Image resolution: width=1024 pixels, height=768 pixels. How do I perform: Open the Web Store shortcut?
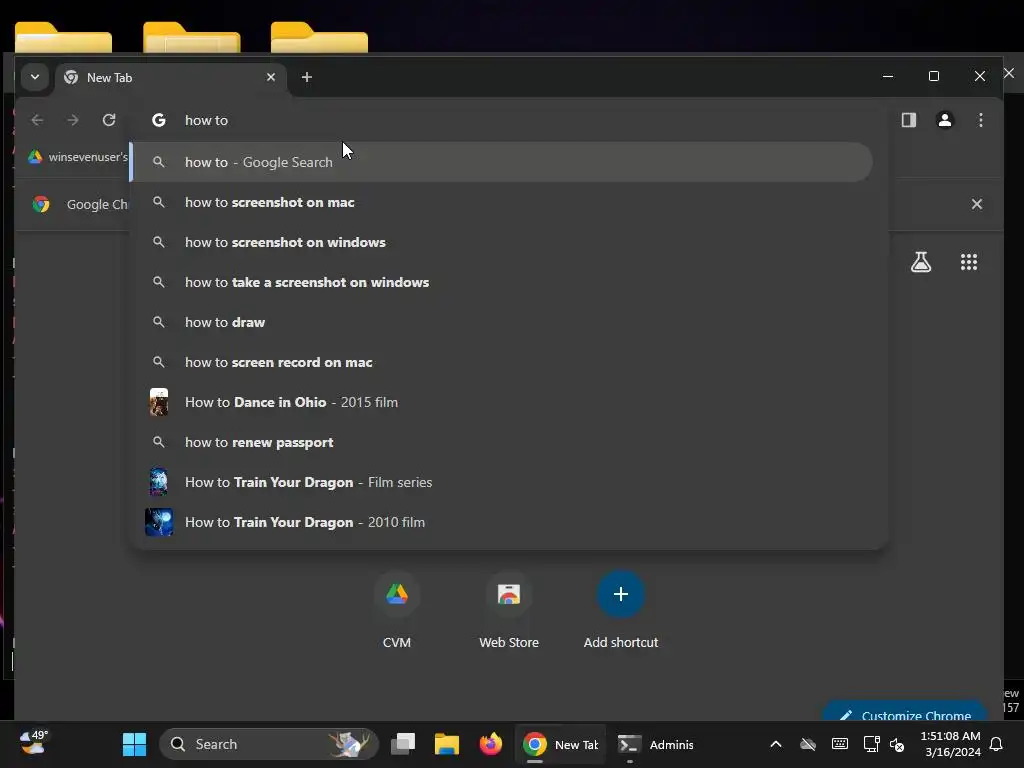509,610
